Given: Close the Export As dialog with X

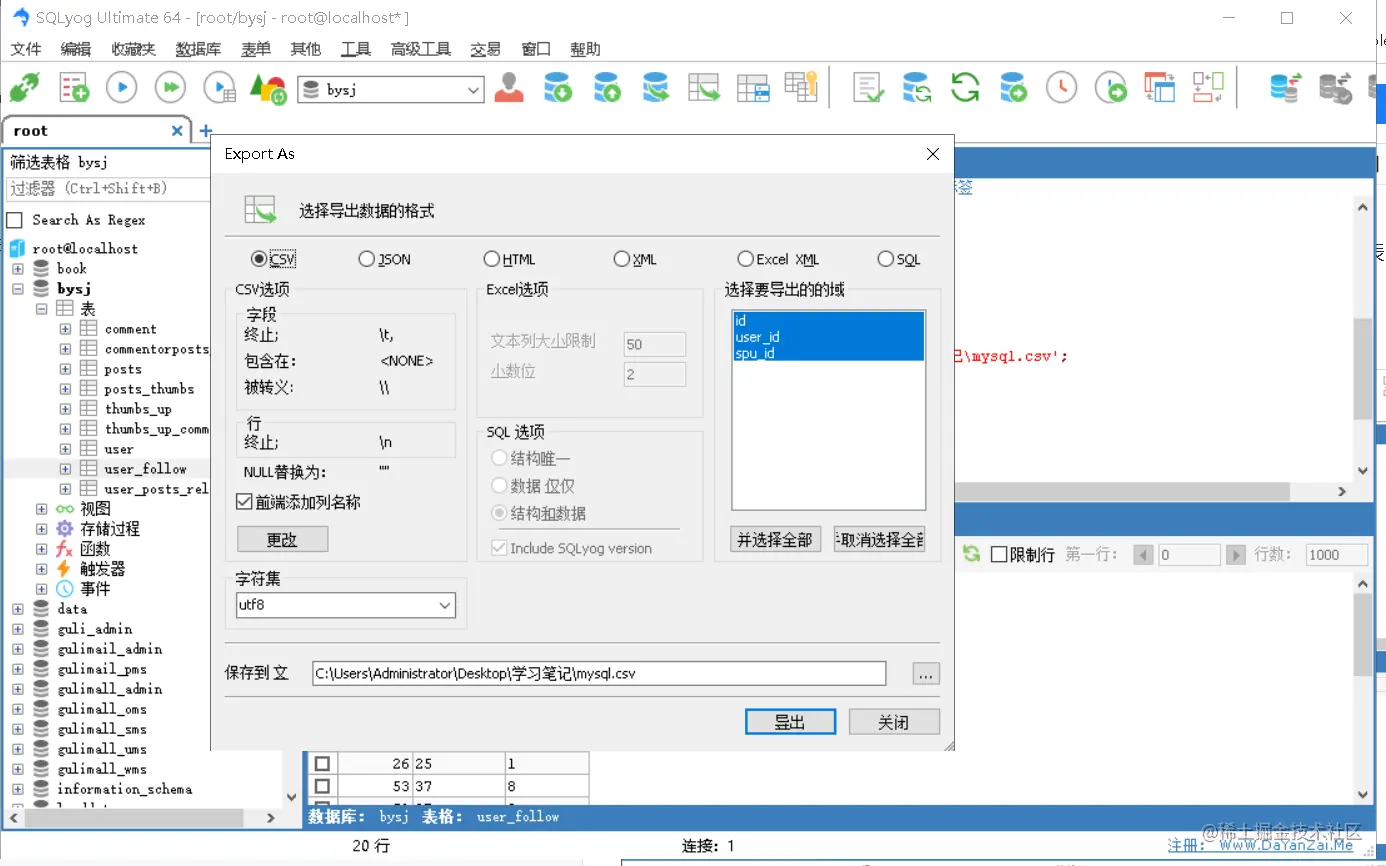Looking at the screenshot, I should 933,154.
